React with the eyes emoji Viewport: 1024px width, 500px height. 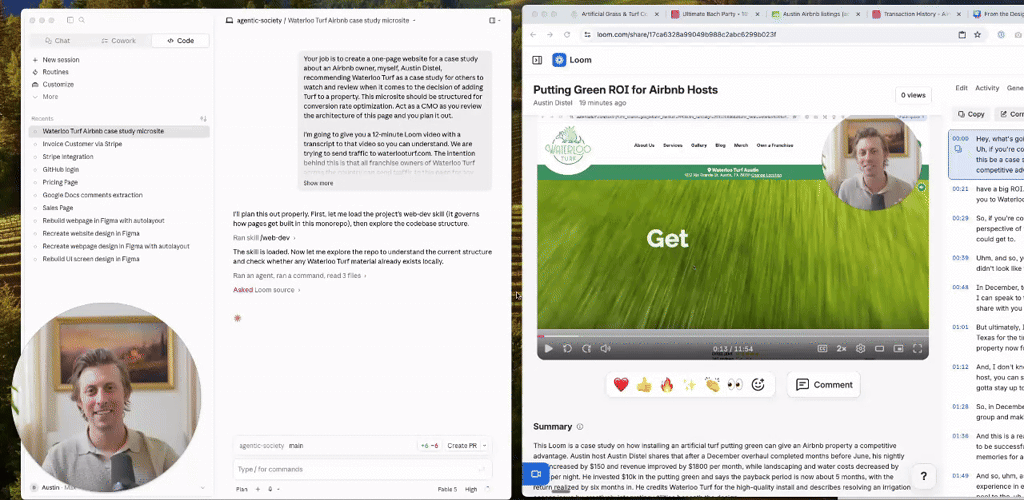point(735,385)
